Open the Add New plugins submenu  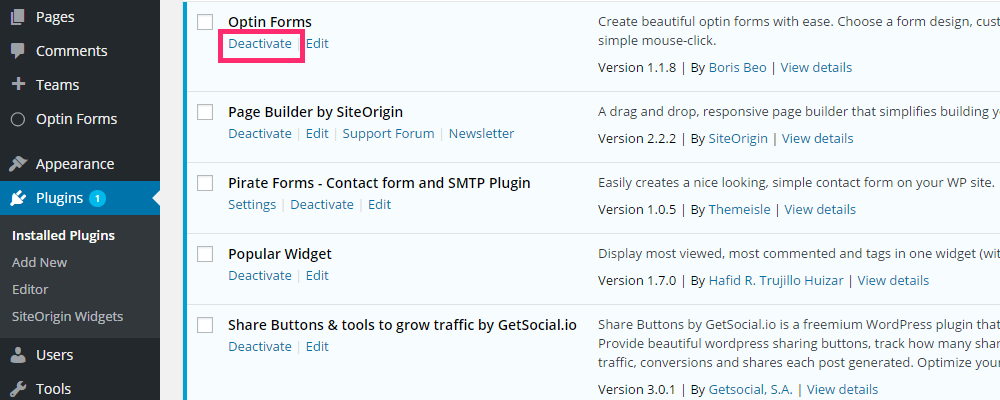point(40,262)
